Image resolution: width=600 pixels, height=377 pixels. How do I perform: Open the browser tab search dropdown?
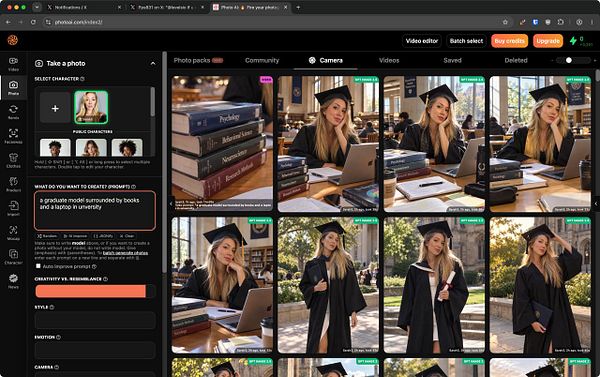pos(37,7)
